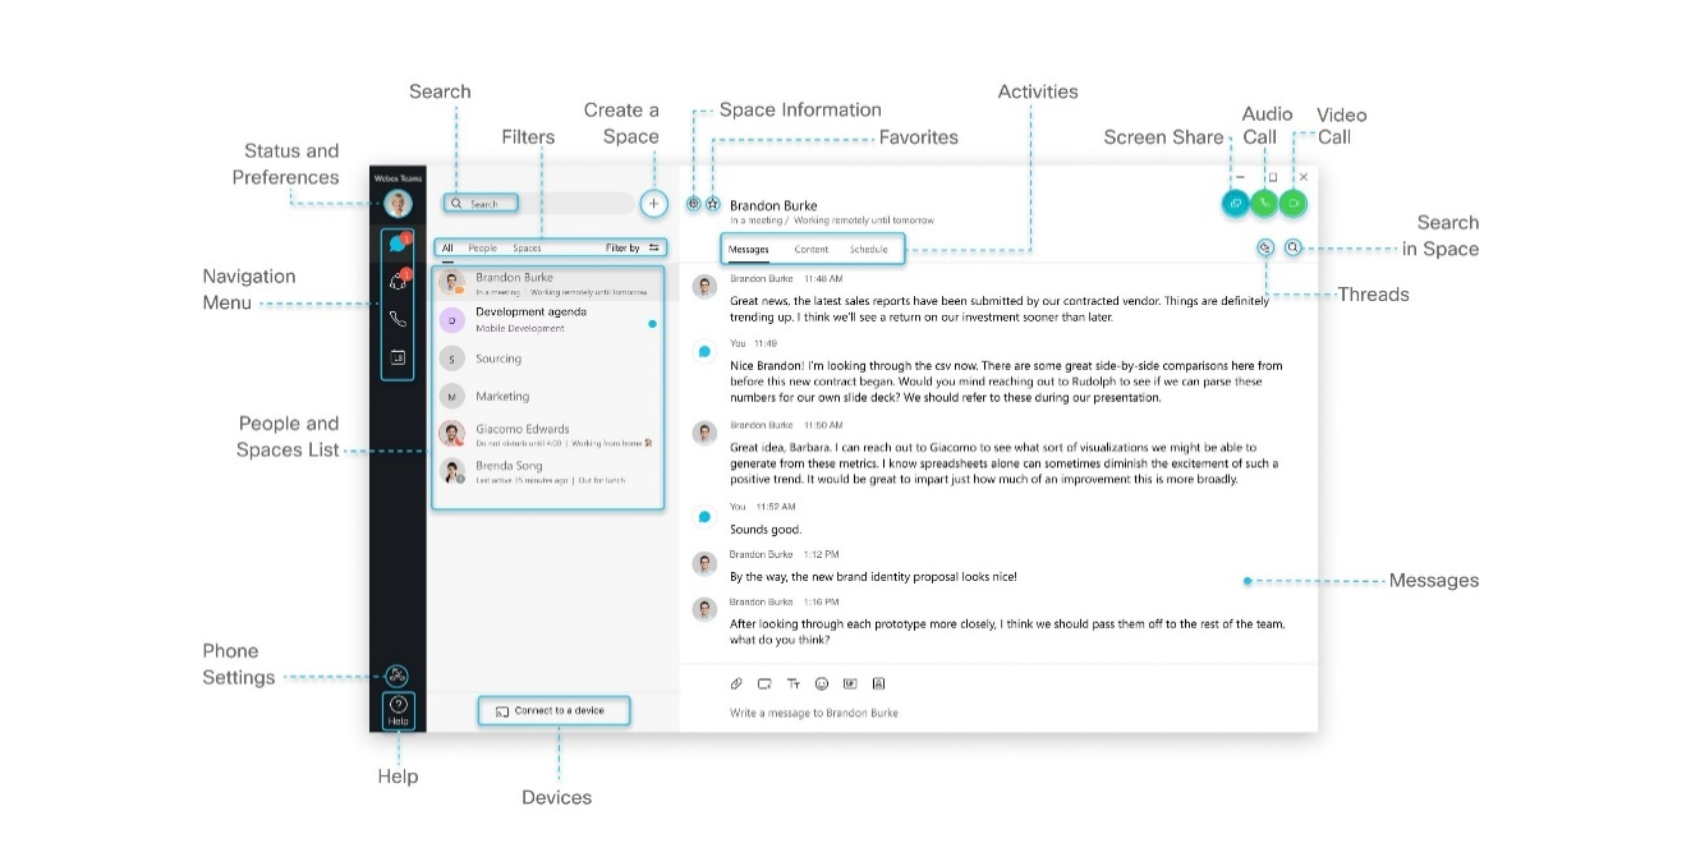The width and height of the screenshot is (1700, 850).
Task: Click the personal meeting room icon
Action: pos(879,684)
